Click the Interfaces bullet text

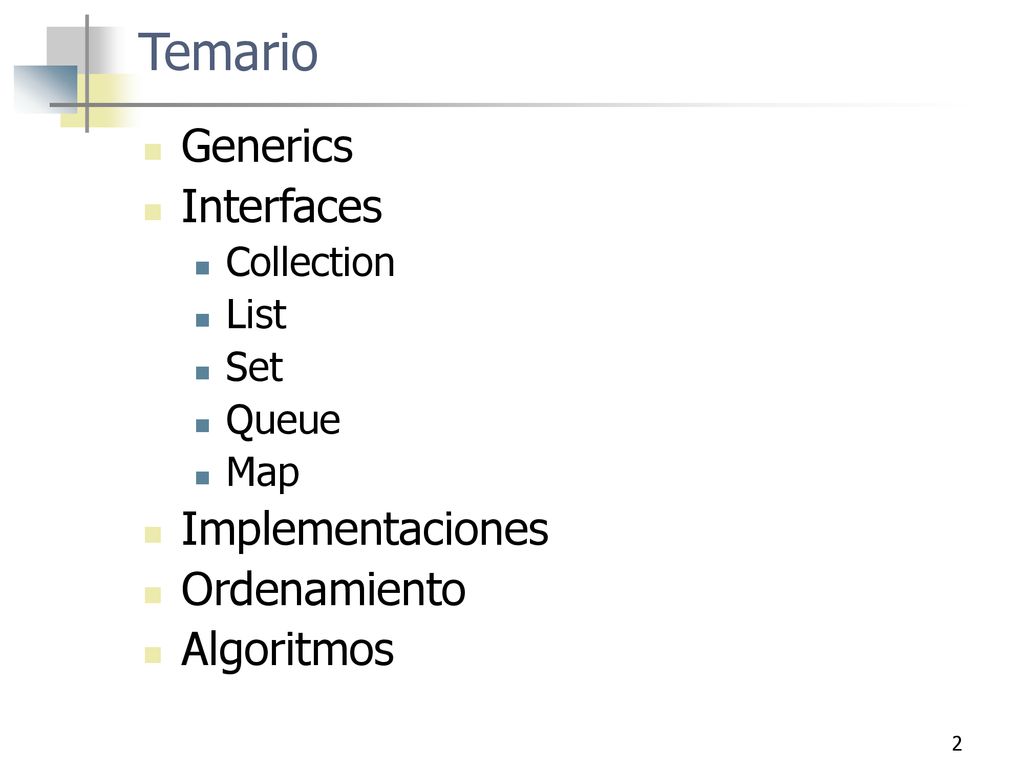coord(281,206)
